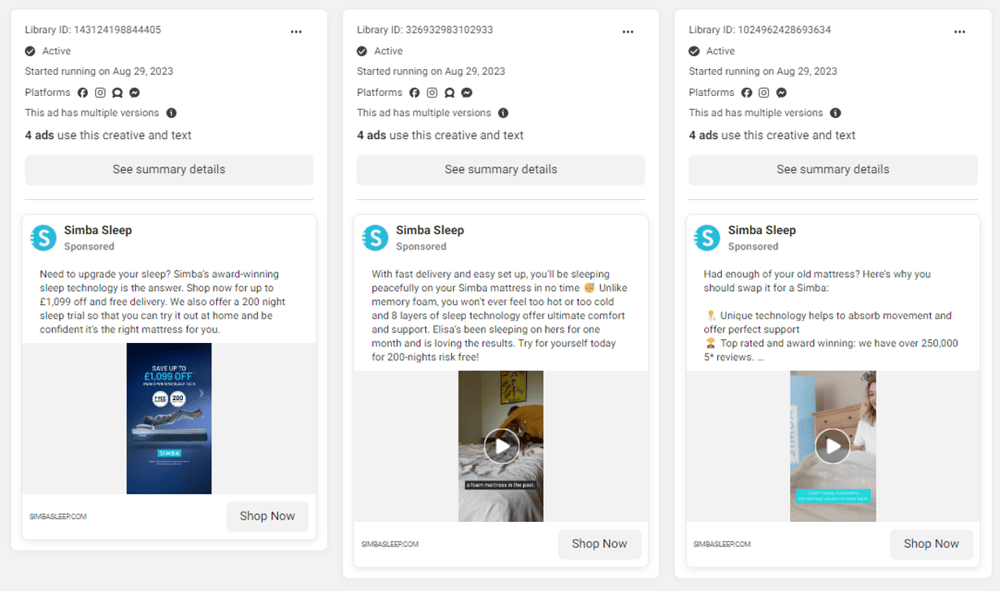The height and width of the screenshot is (591, 1000).
Task: Click Audience Network icon on first ad
Action: 117,92
